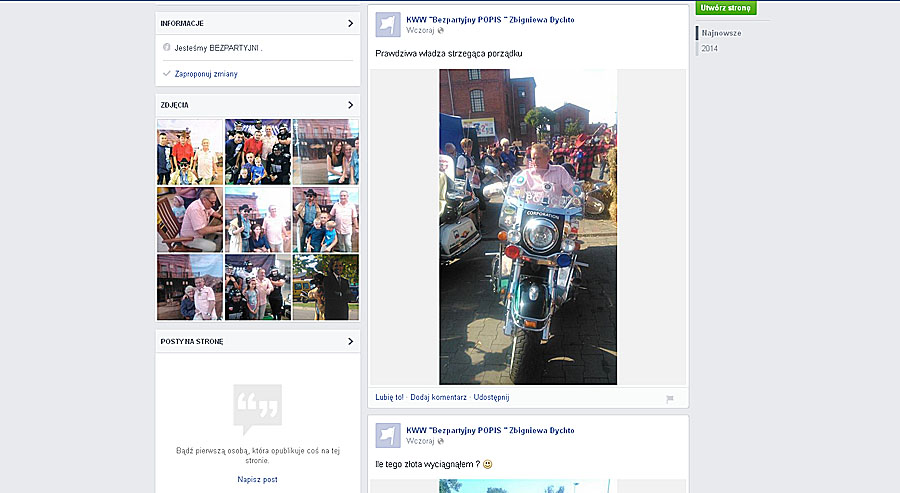Jump to 2014 in the timeline navigation
This screenshot has height=493, width=900.
(709, 48)
